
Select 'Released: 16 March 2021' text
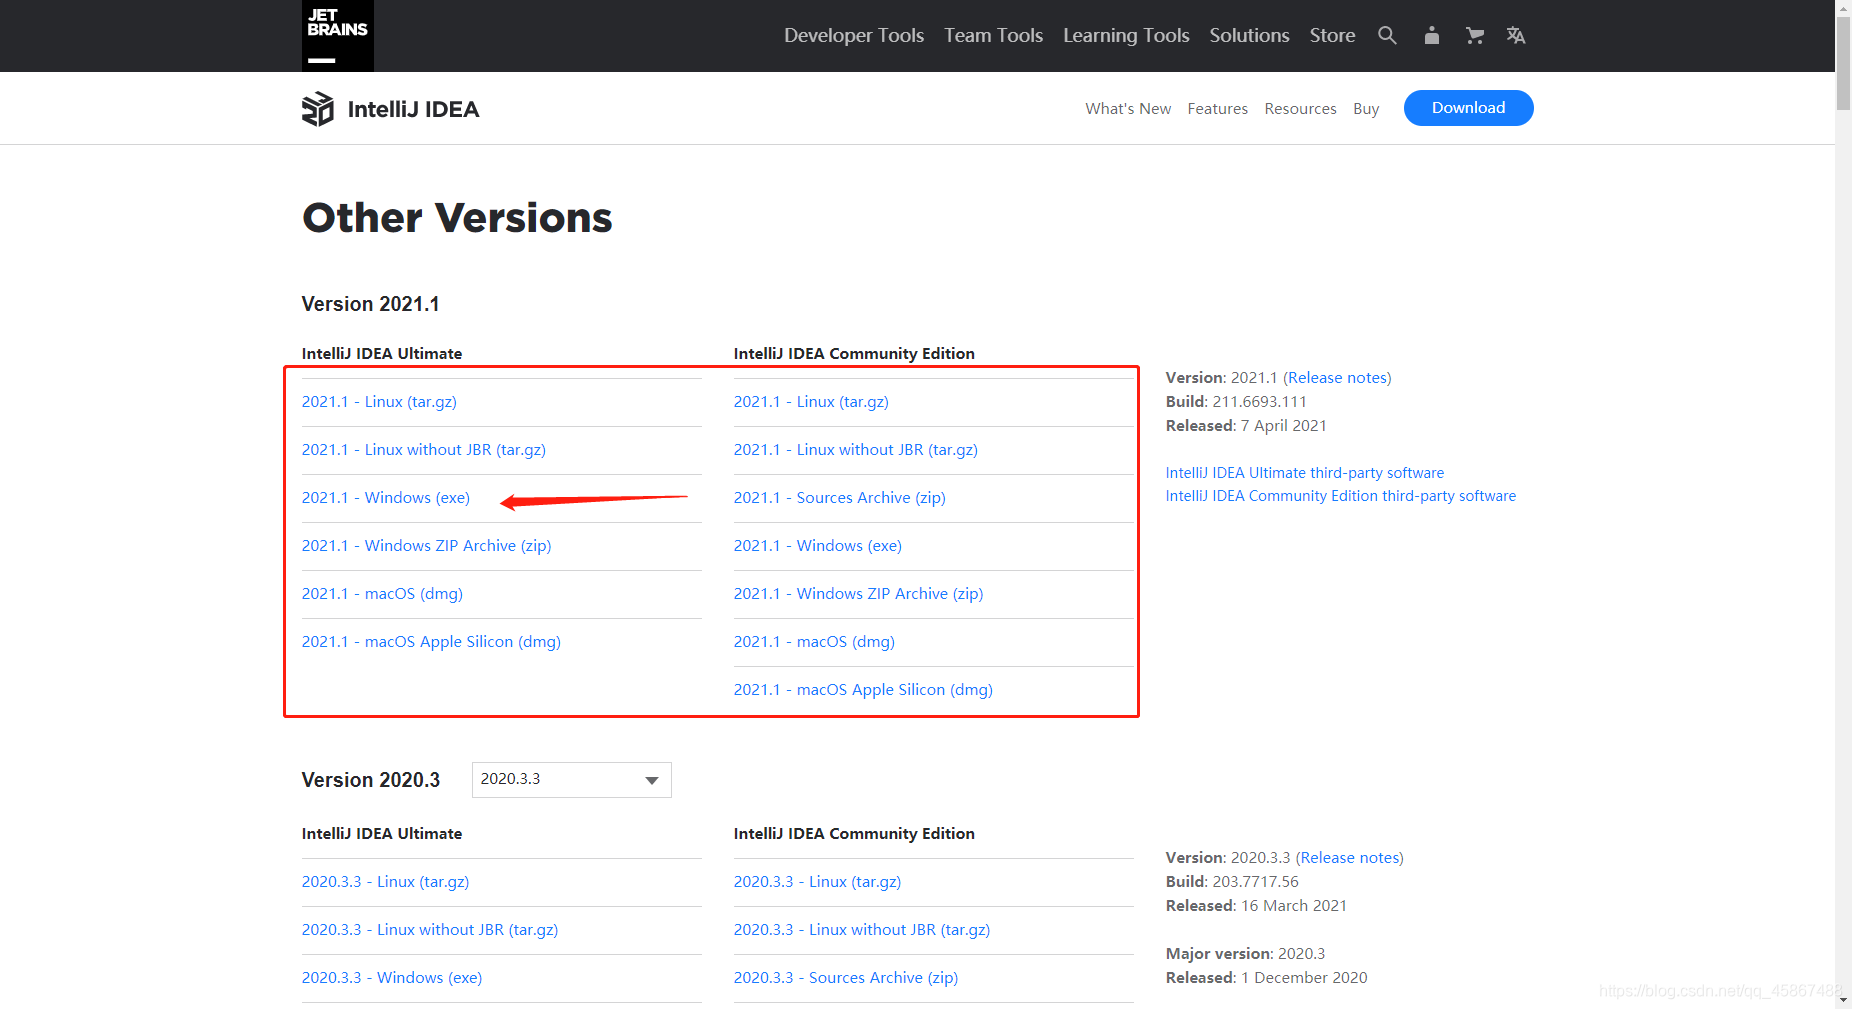(1256, 905)
